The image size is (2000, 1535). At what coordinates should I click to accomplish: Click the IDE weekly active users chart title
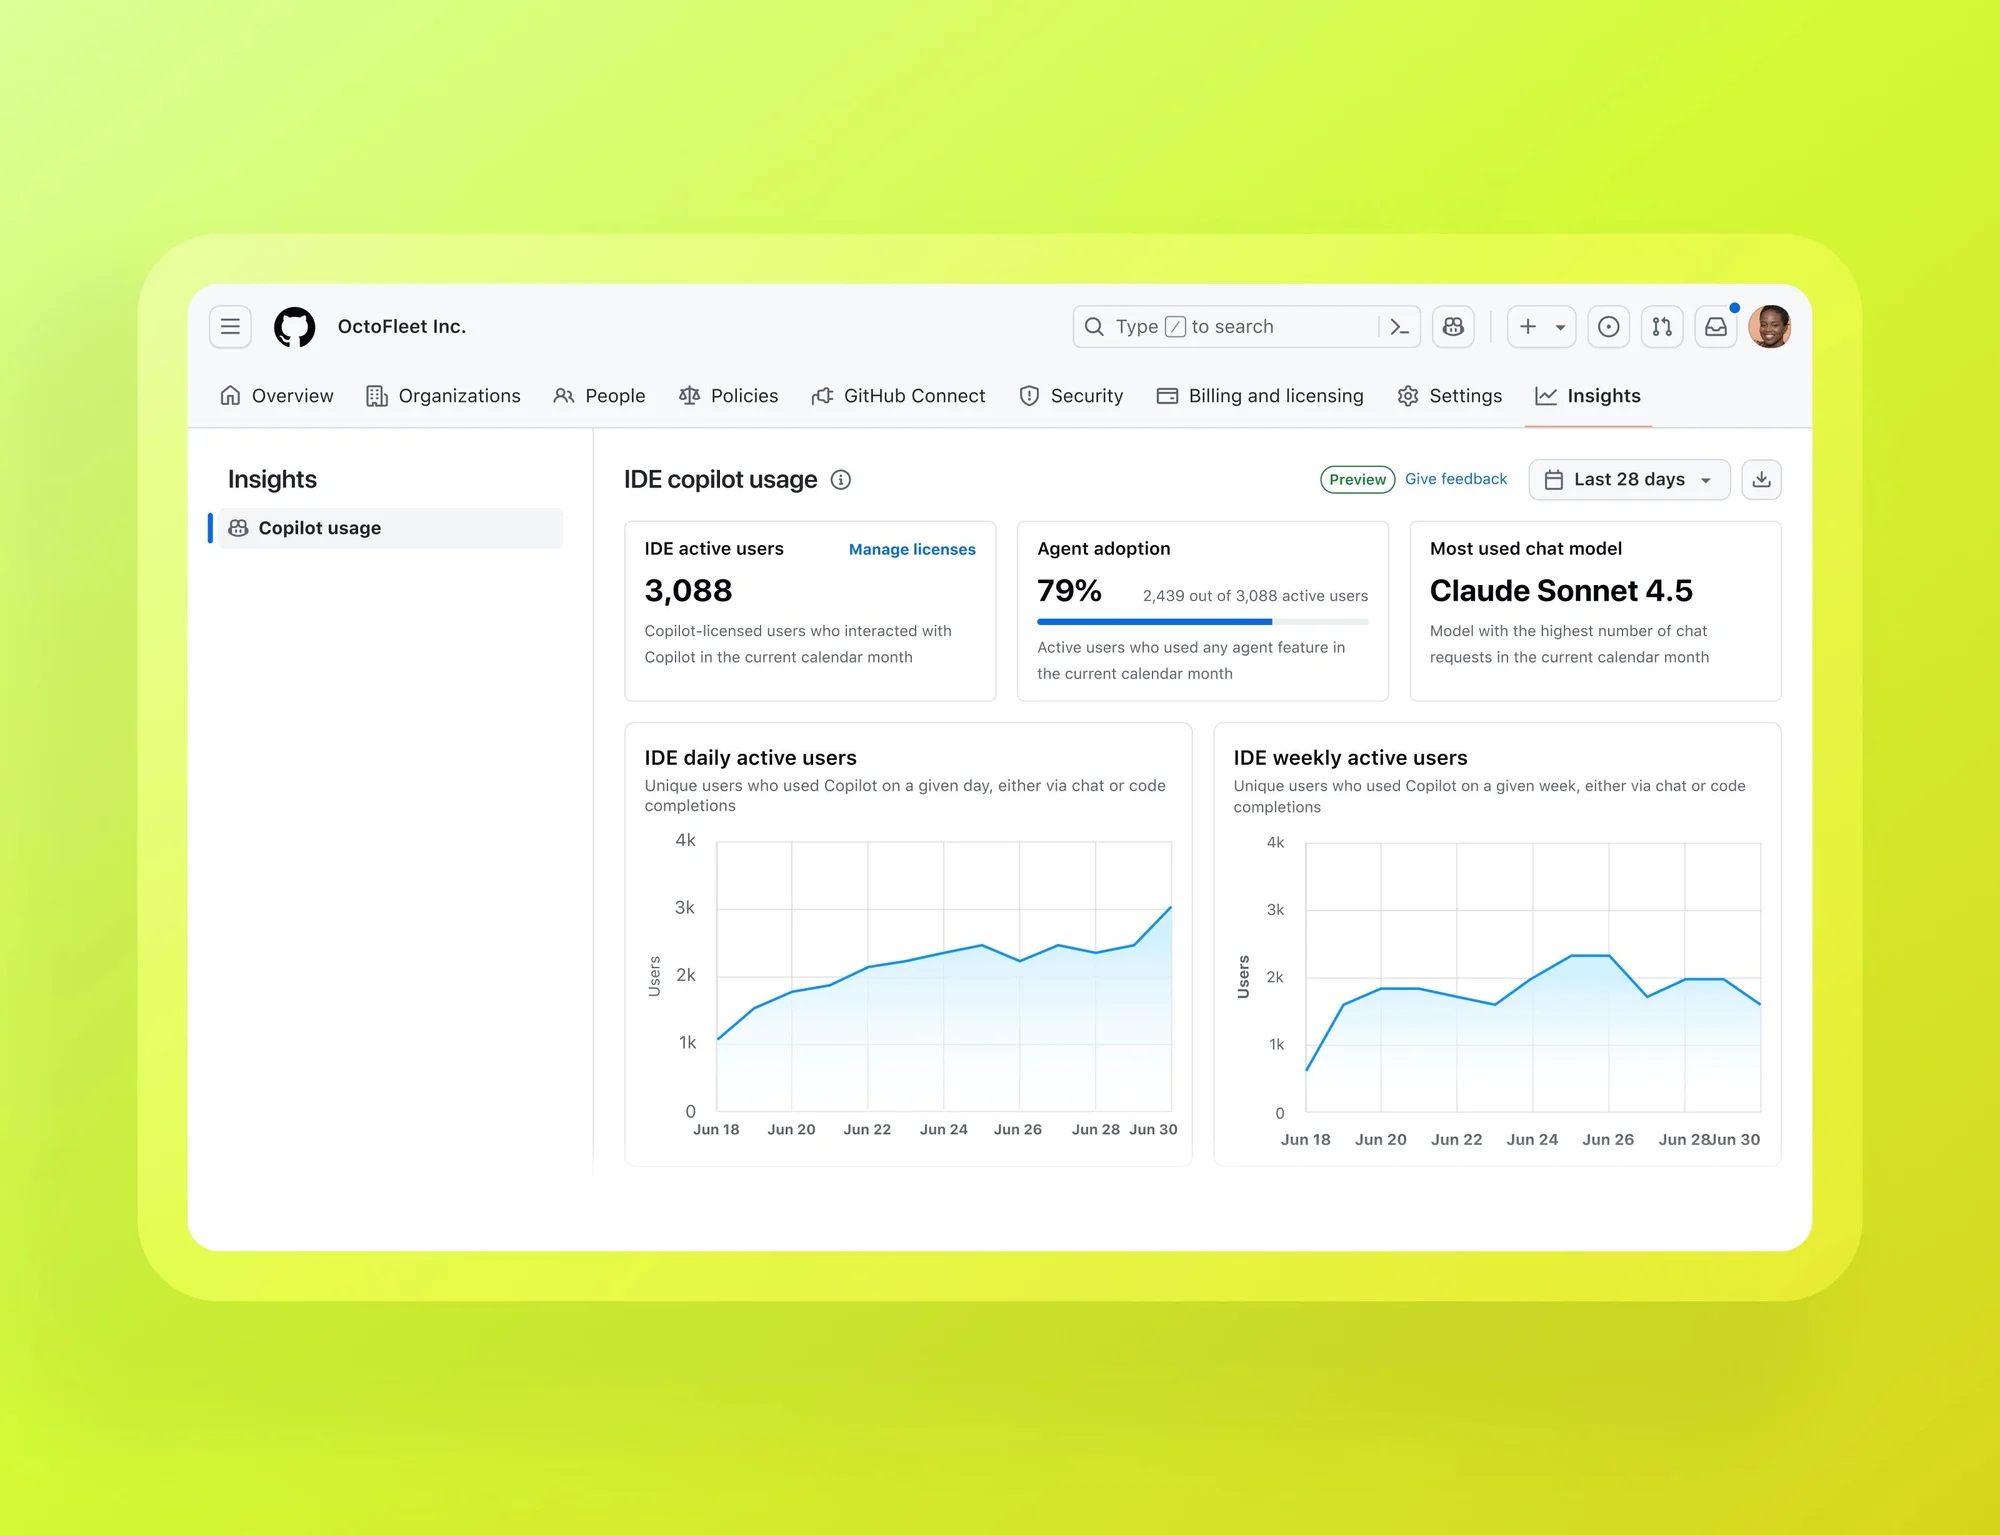pyautogui.click(x=1350, y=758)
